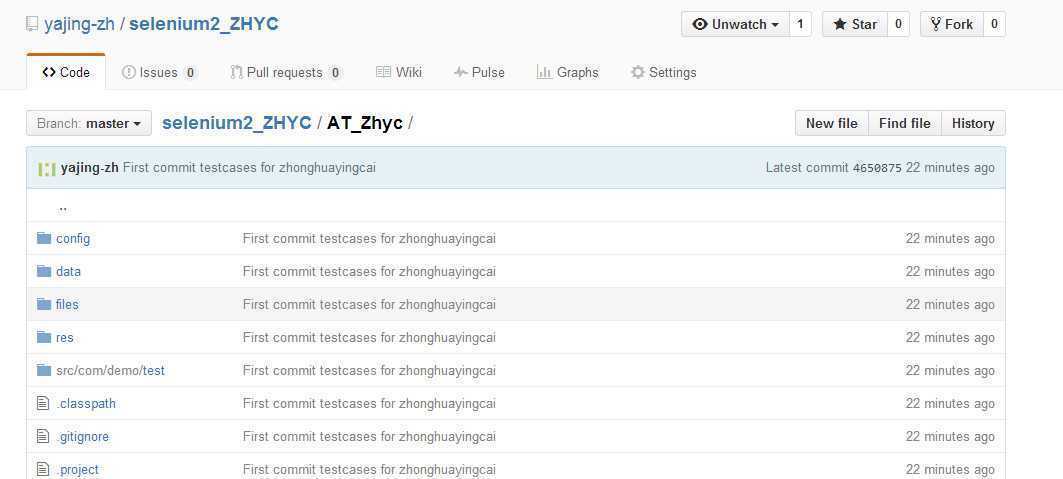Open the files folder name link
The width and height of the screenshot is (1063, 479).
[x=67, y=304]
